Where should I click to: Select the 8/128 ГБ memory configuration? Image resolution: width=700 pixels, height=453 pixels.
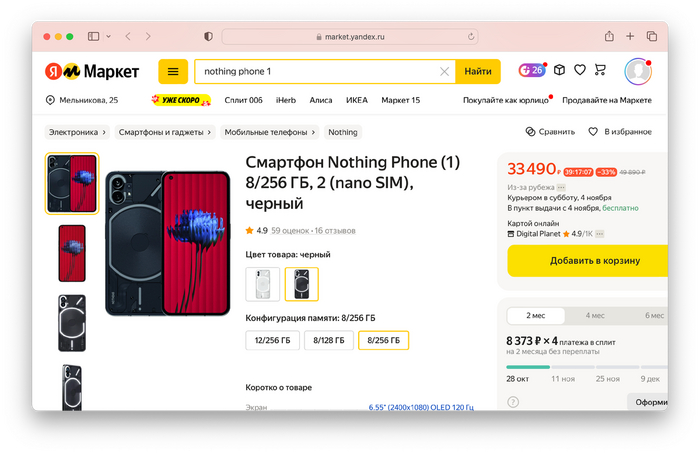click(x=327, y=340)
